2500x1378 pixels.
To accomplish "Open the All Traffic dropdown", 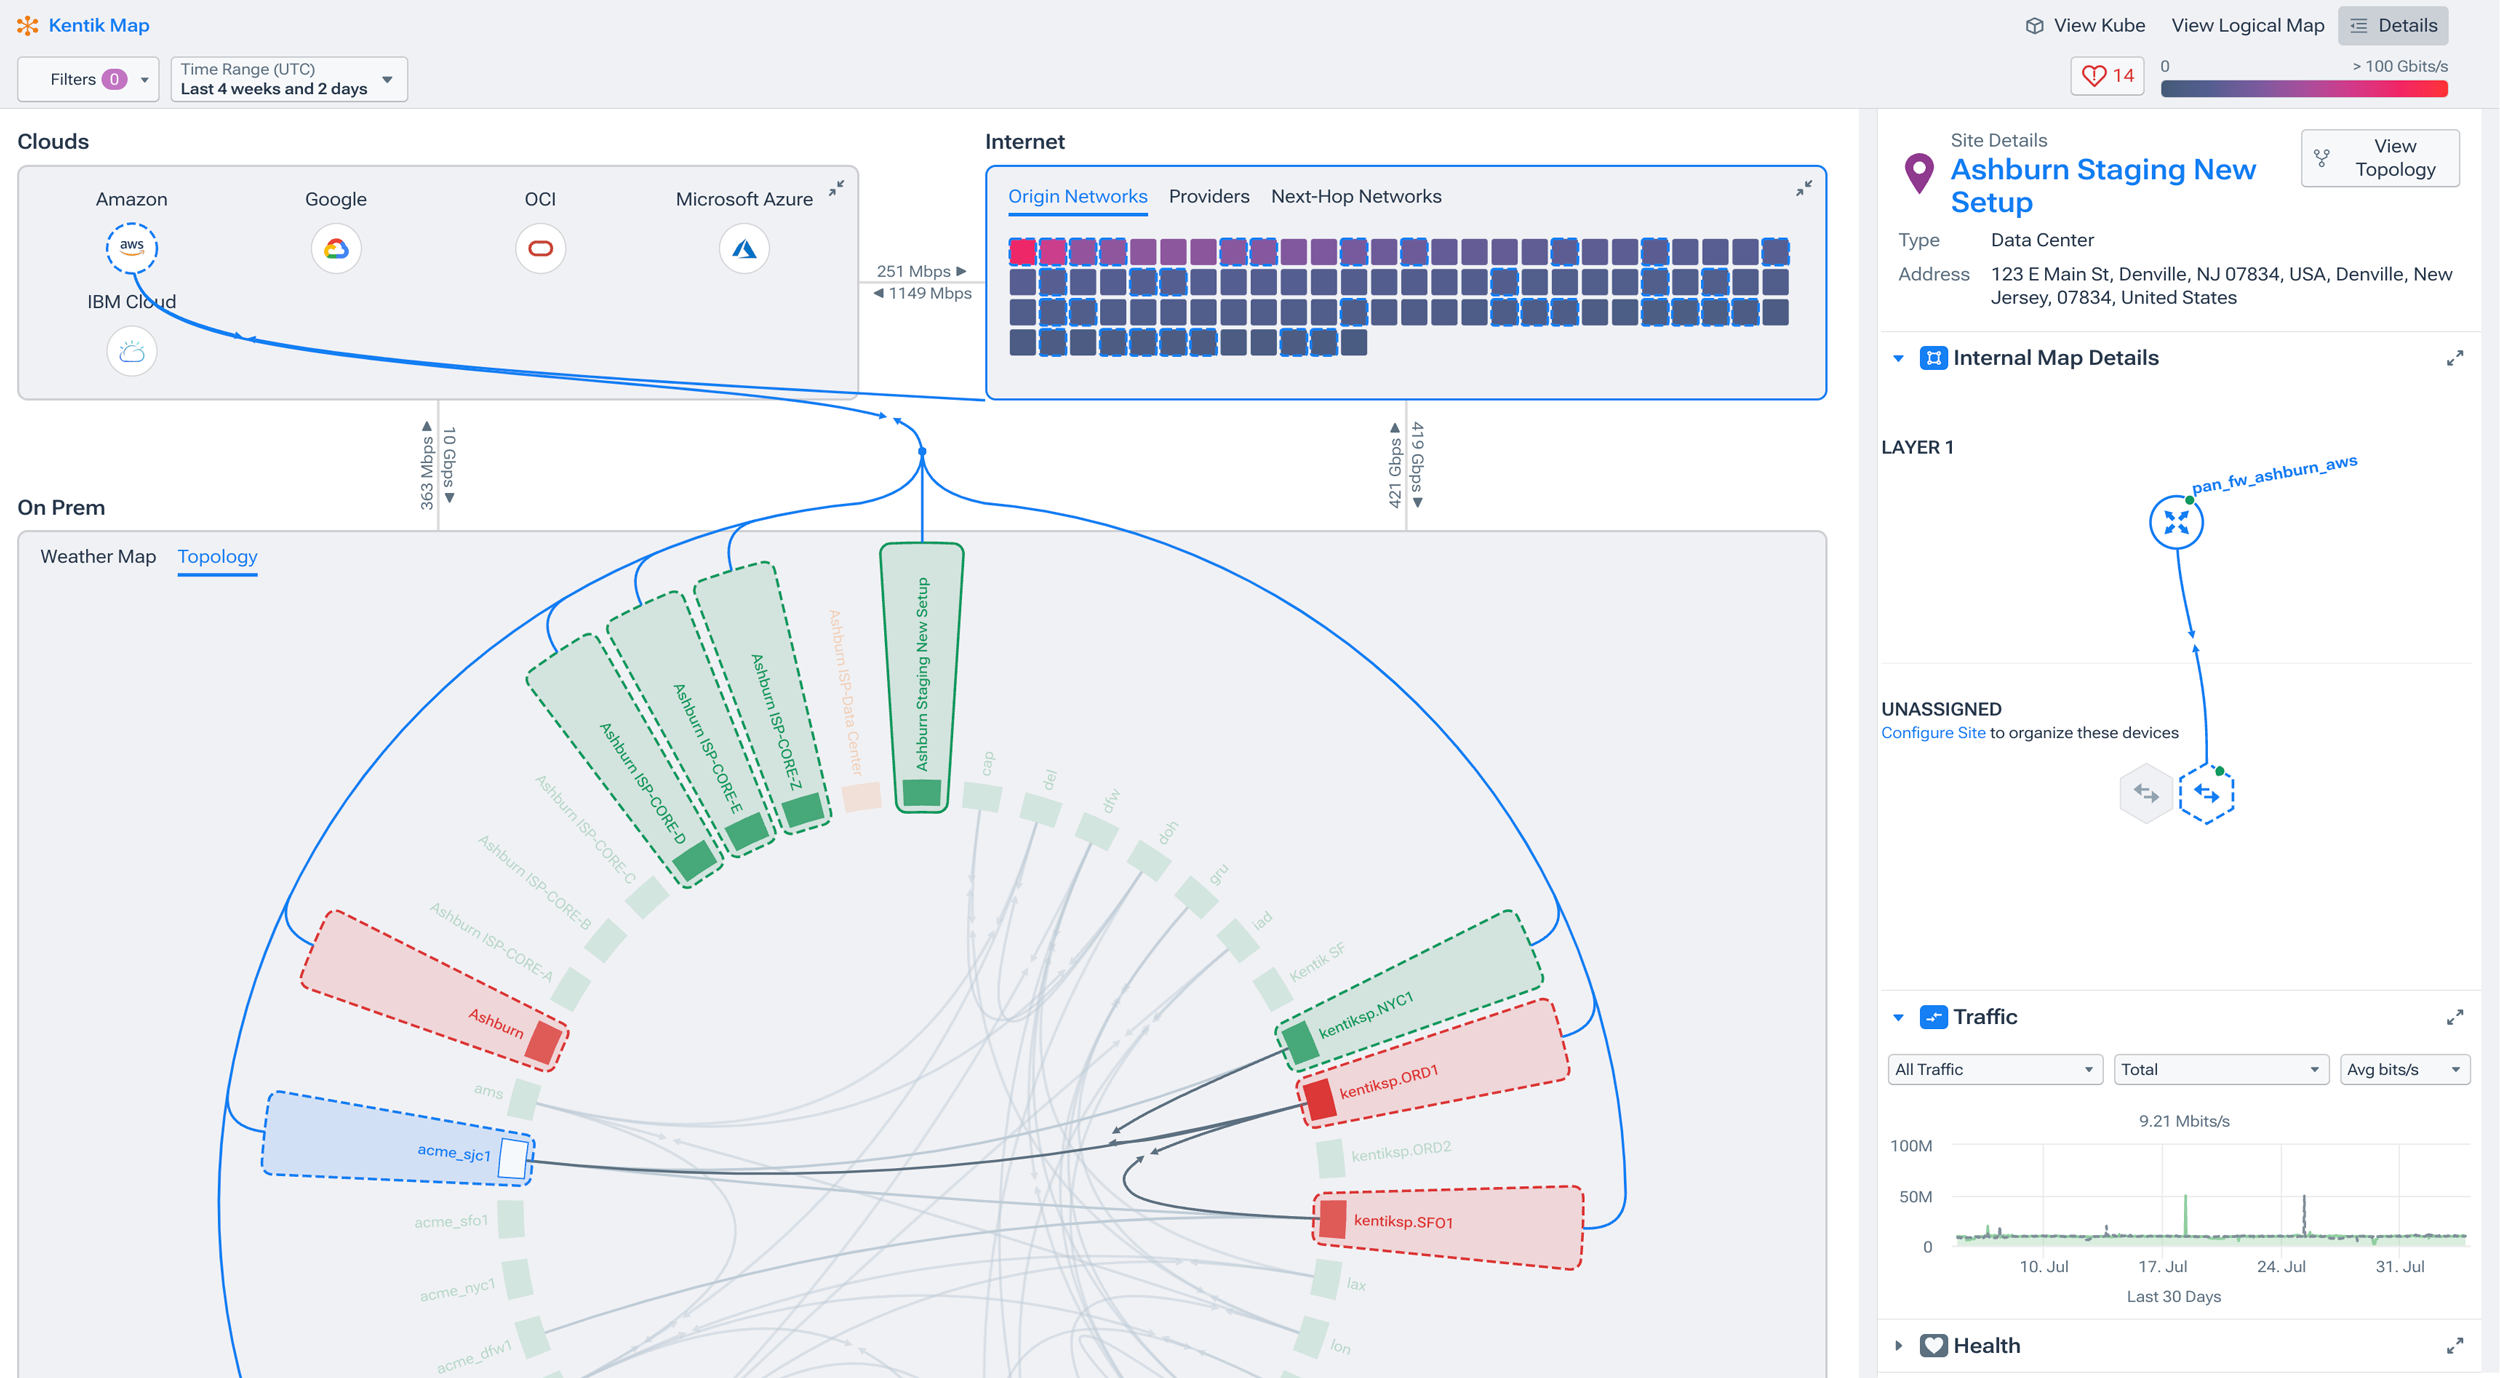I will pyautogui.click(x=1993, y=1069).
